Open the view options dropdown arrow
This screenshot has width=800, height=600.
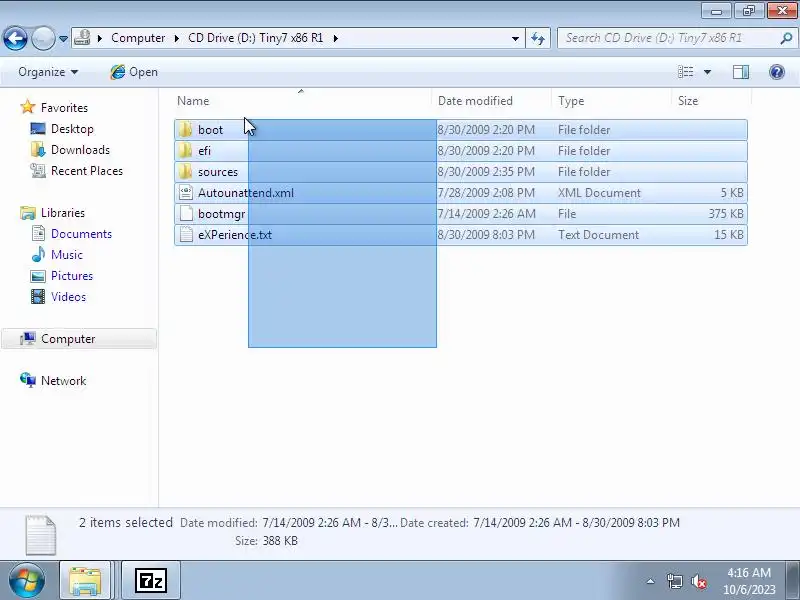coord(707,72)
